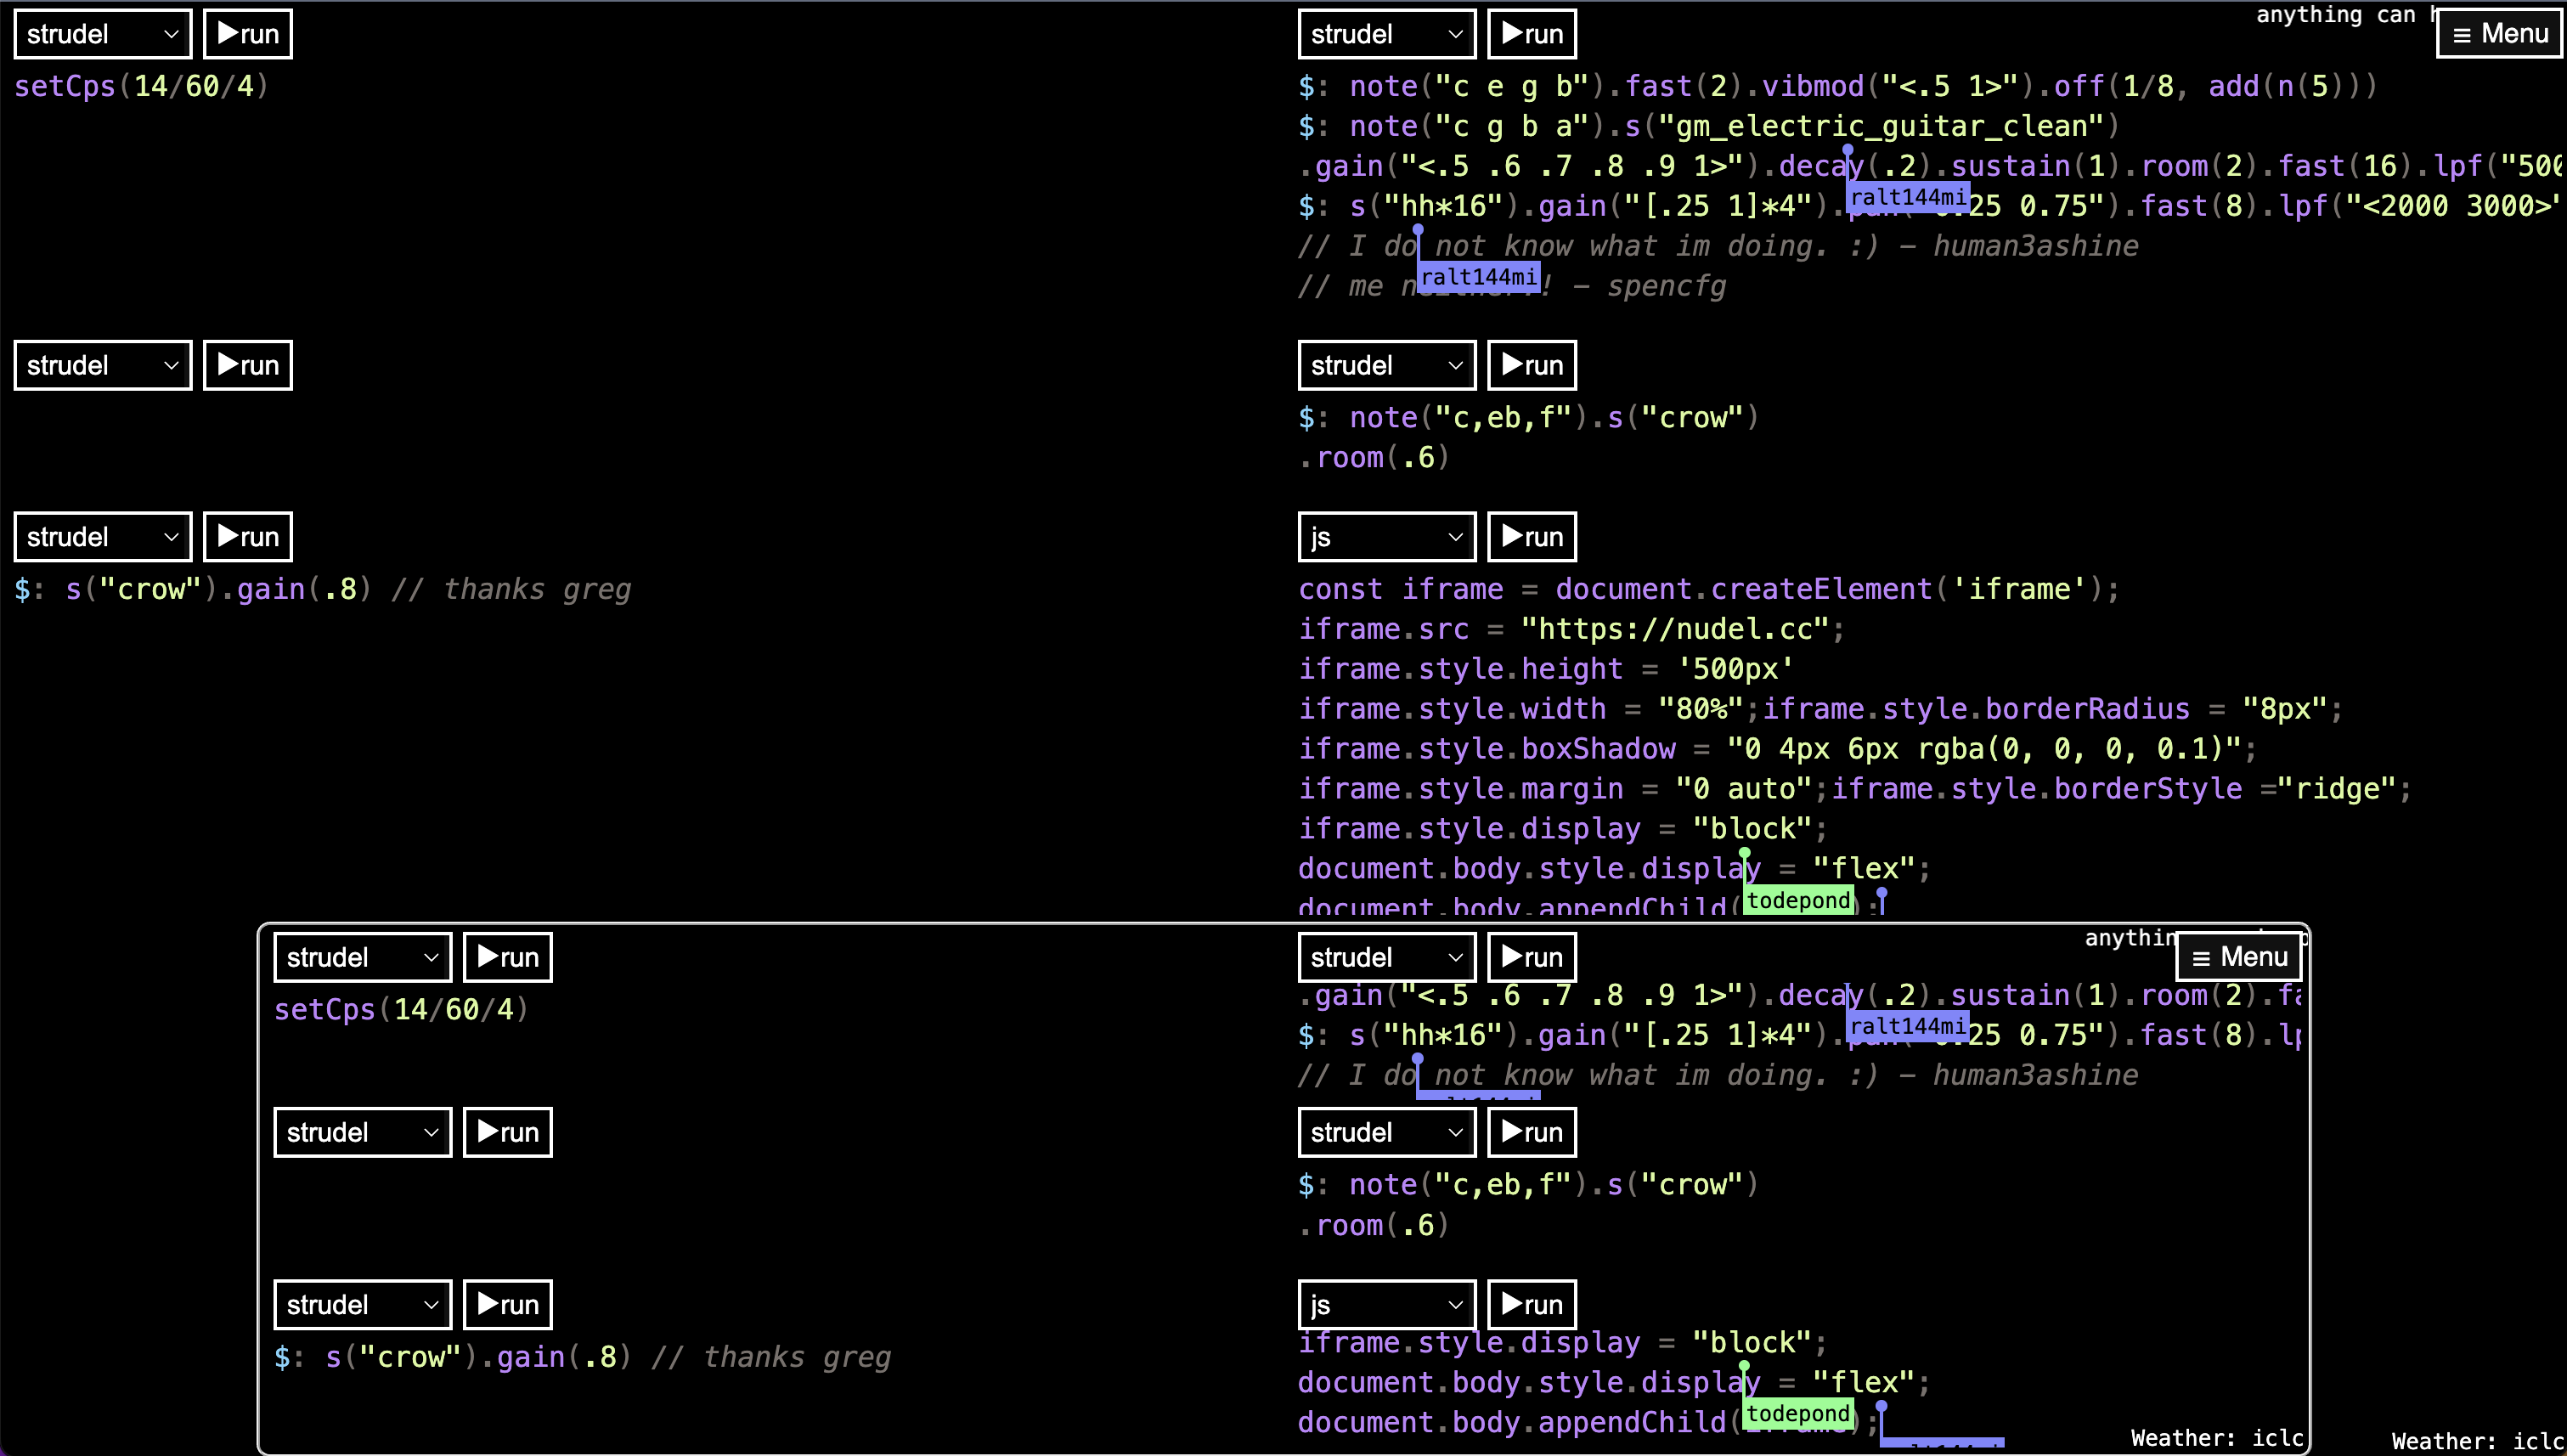Click embedded 'human3ashine' comment line
This screenshot has width=2567, height=1456.
pyautogui.click(x=1718, y=1075)
